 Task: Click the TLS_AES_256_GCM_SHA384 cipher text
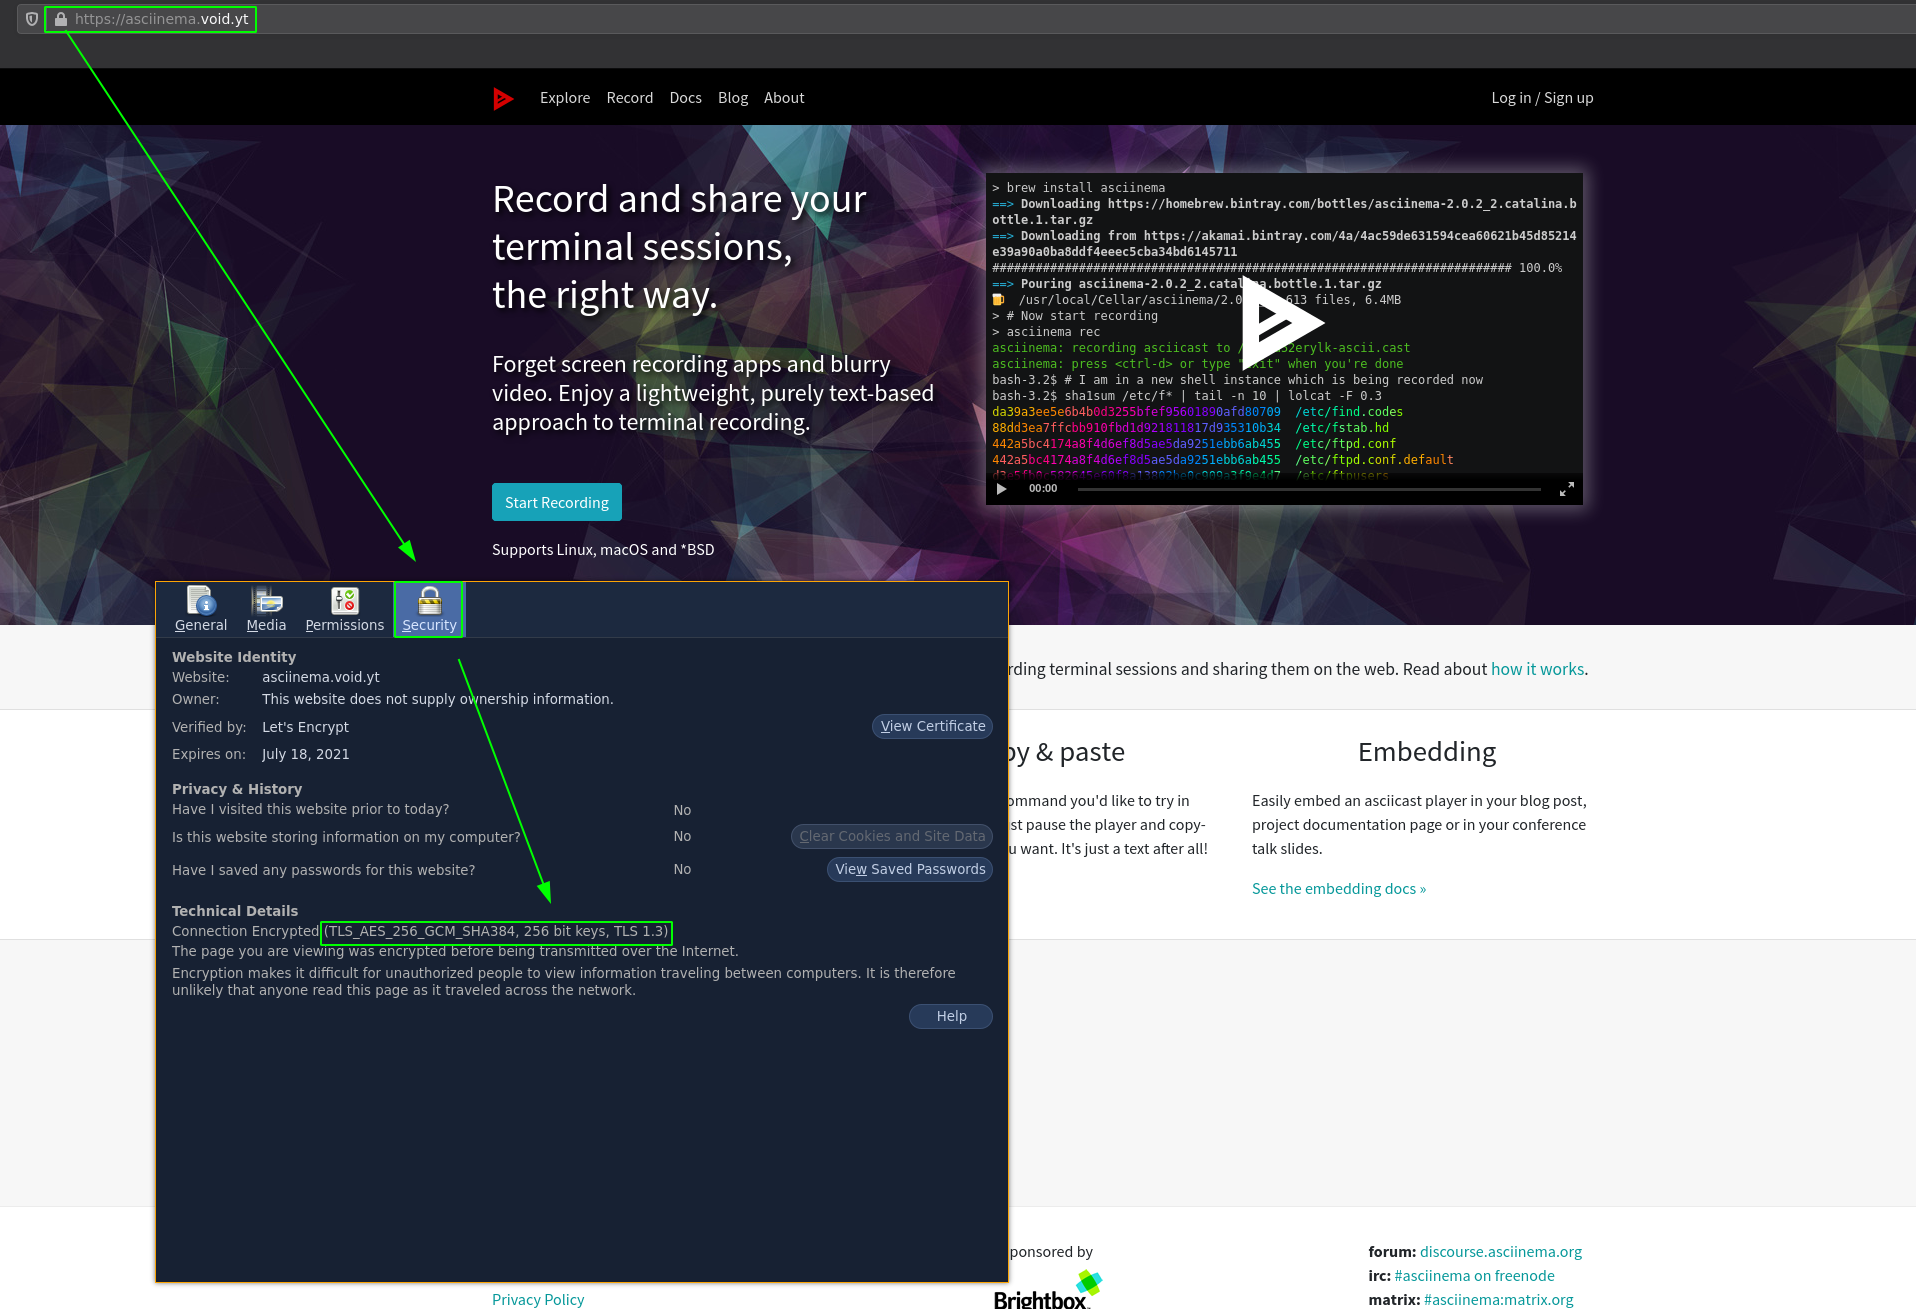point(496,931)
